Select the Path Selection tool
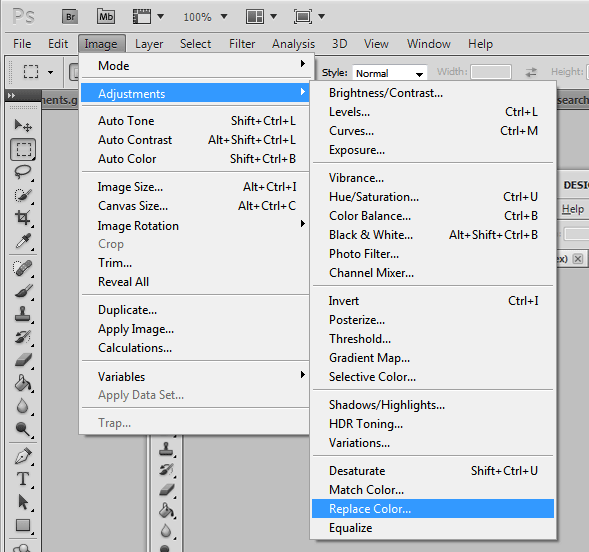The height and width of the screenshot is (552, 589). pyautogui.click(x=23, y=502)
